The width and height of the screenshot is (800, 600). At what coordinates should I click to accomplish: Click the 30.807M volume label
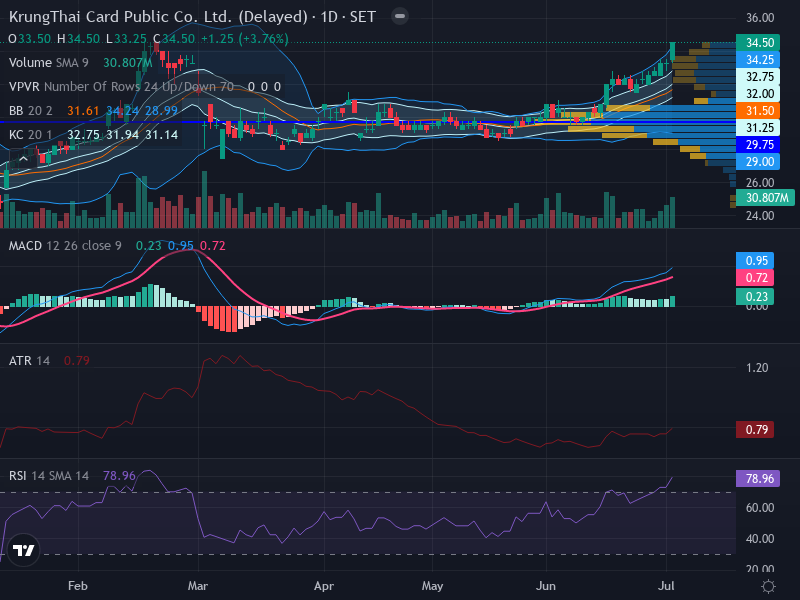pyautogui.click(x=765, y=197)
